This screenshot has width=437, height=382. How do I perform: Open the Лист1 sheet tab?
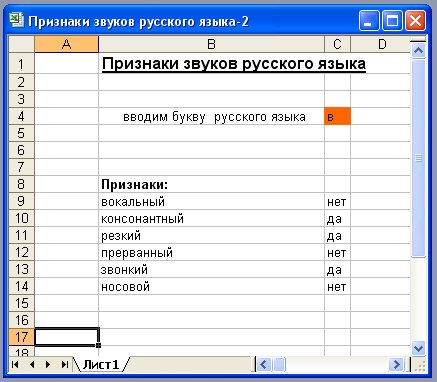tap(101, 364)
